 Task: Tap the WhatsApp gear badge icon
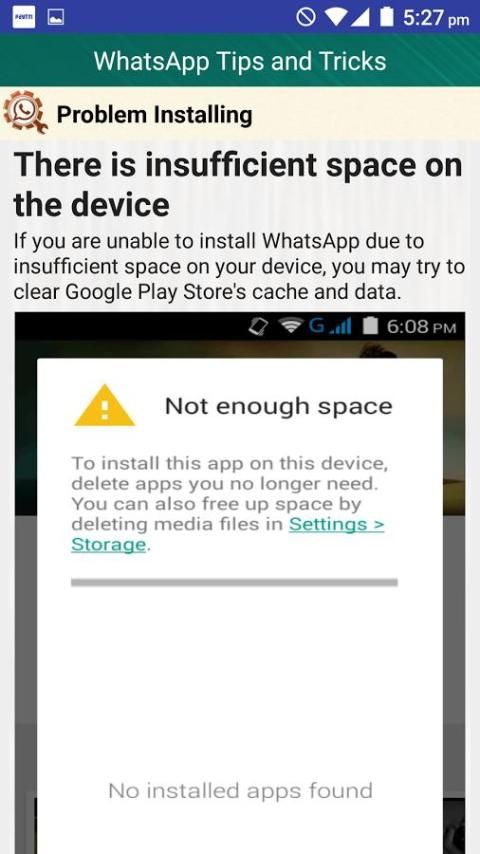click(25, 112)
